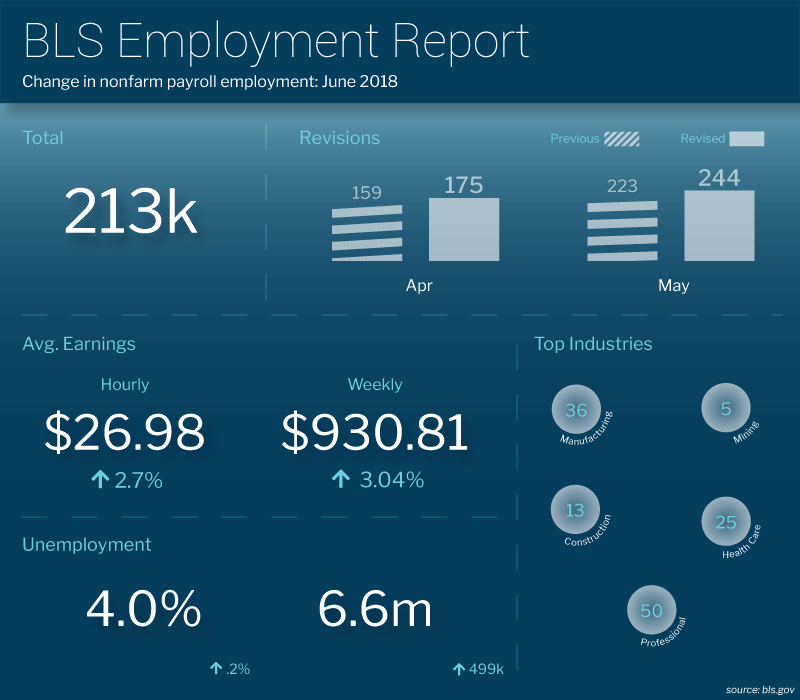Image resolution: width=800 pixels, height=700 pixels.
Task: Click the "213k" total figure
Action: tap(131, 210)
